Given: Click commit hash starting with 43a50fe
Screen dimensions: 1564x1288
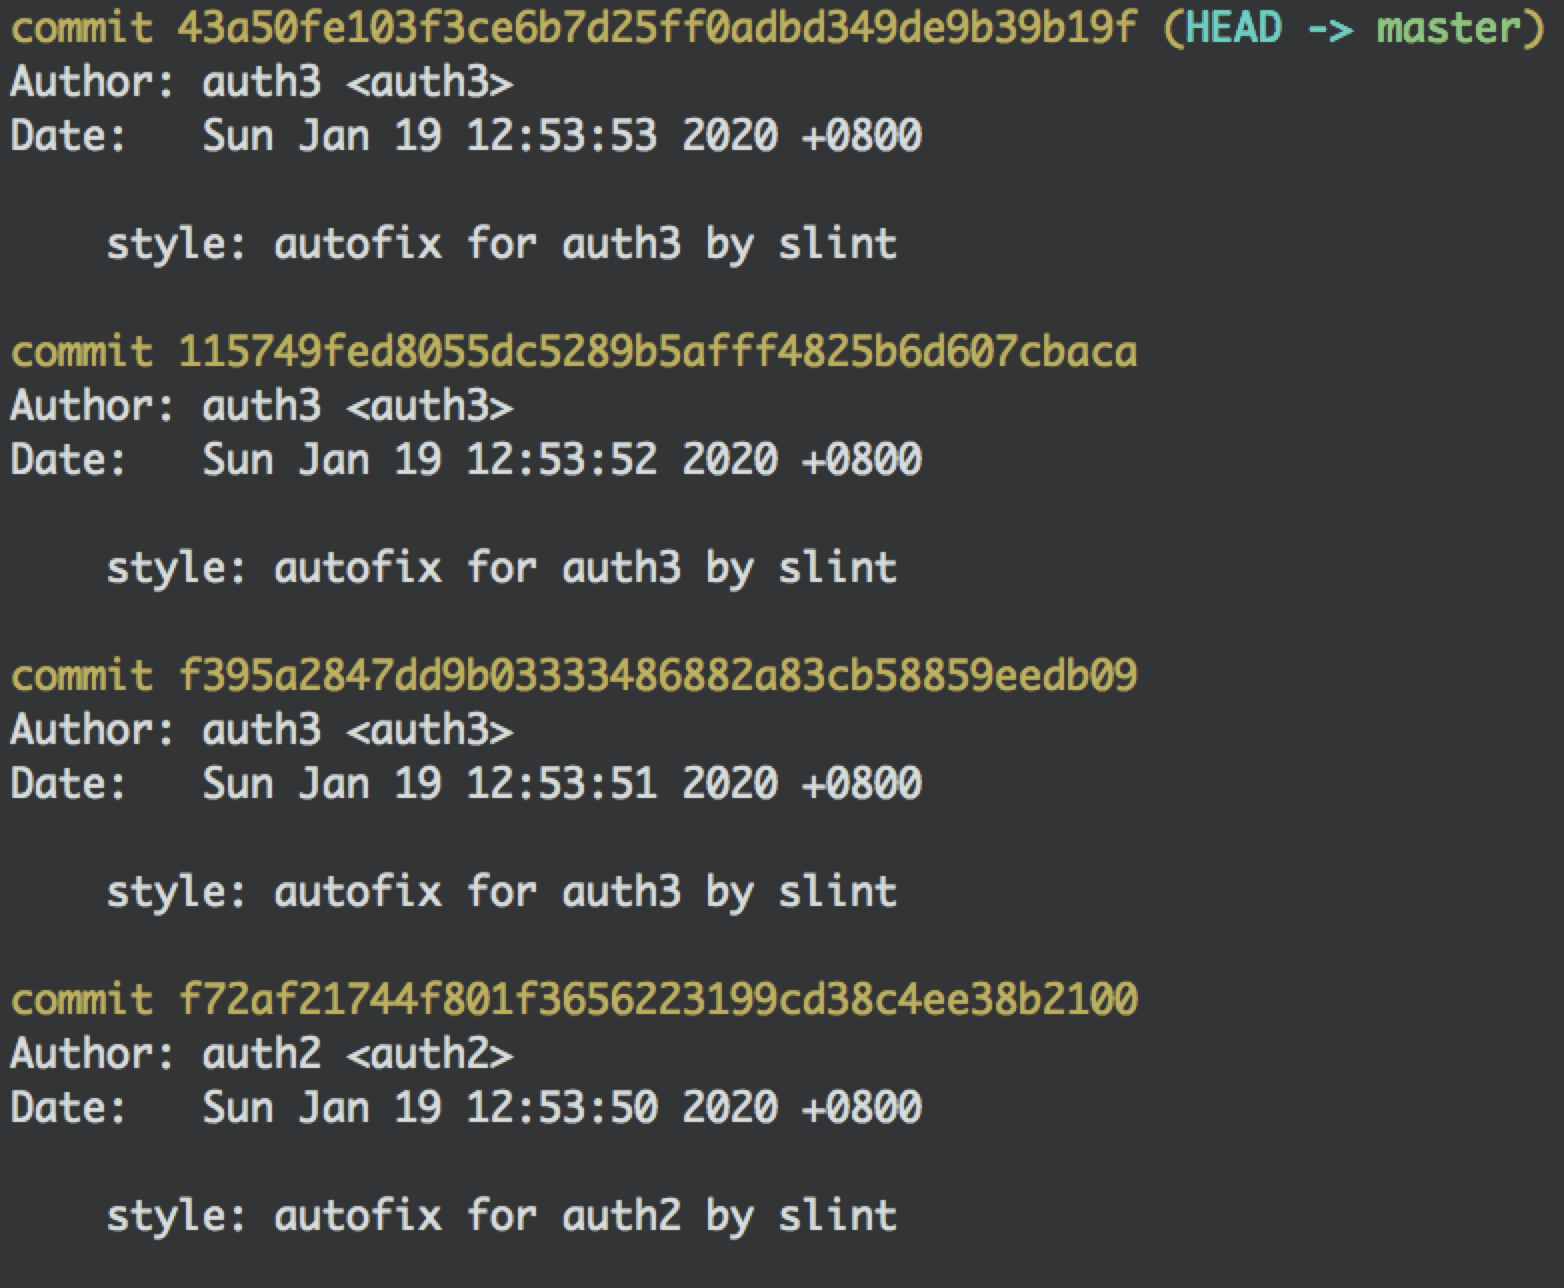Looking at the screenshot, I should click(657, 28).
